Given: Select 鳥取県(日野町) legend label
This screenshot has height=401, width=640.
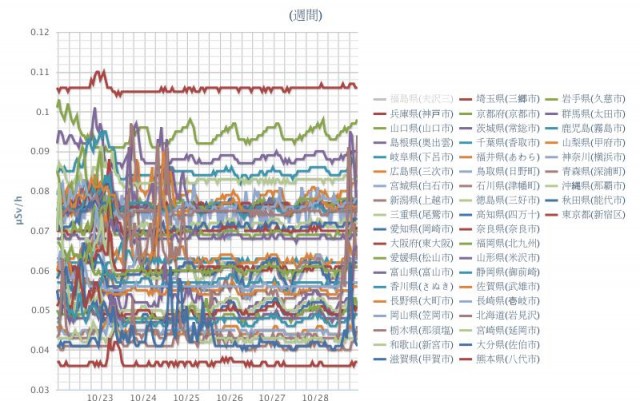Looking at the screenshot, I should tap(508, 171).
